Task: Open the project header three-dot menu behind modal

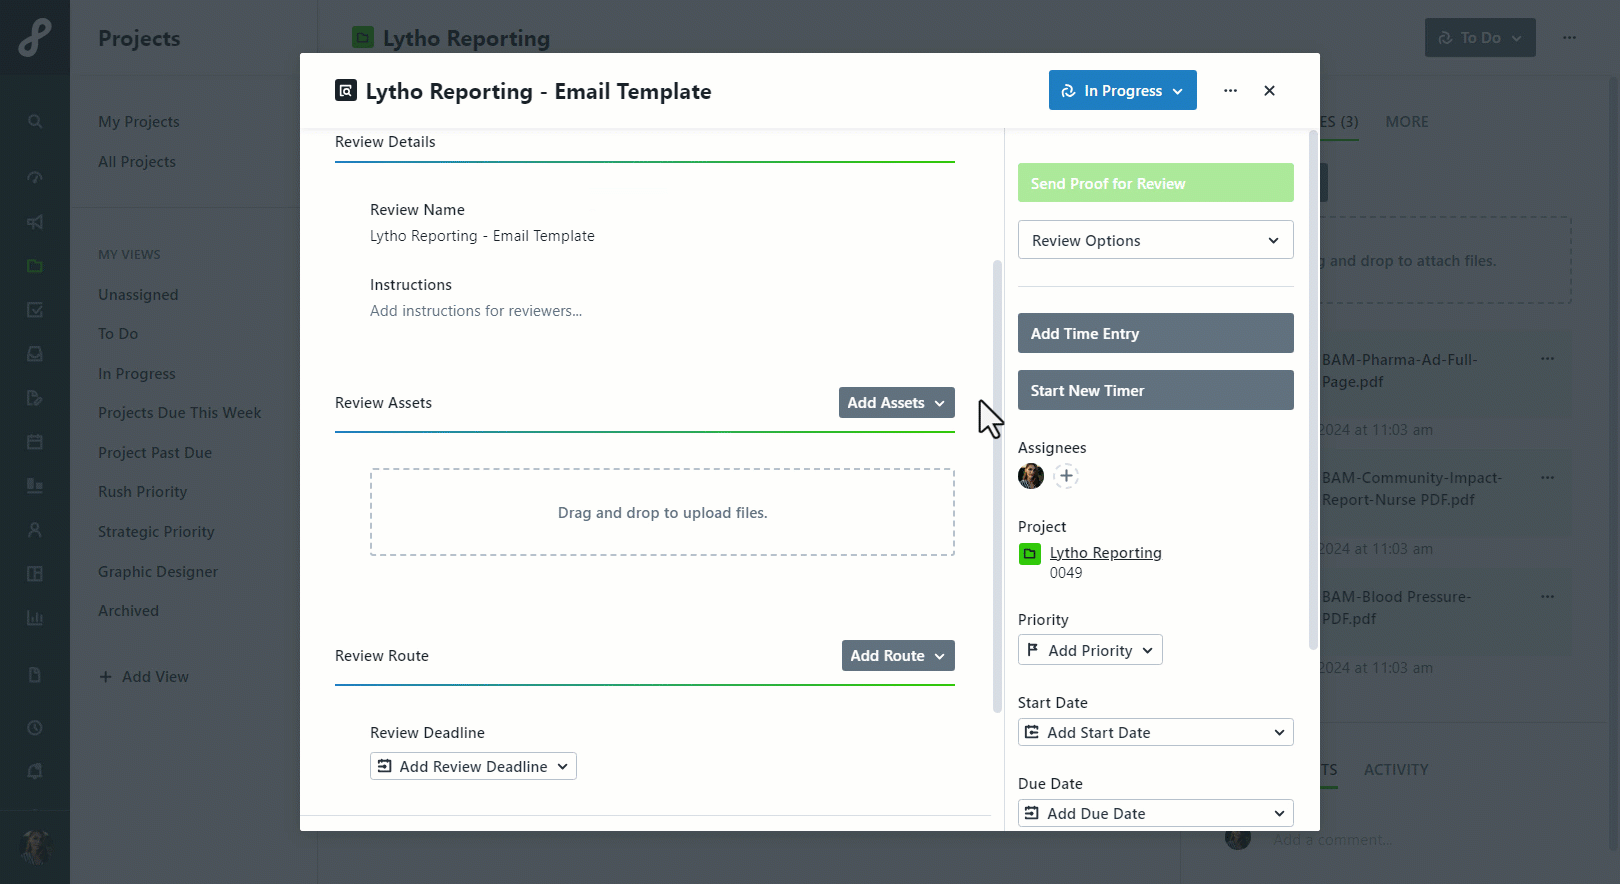Action: [1569, 38]
